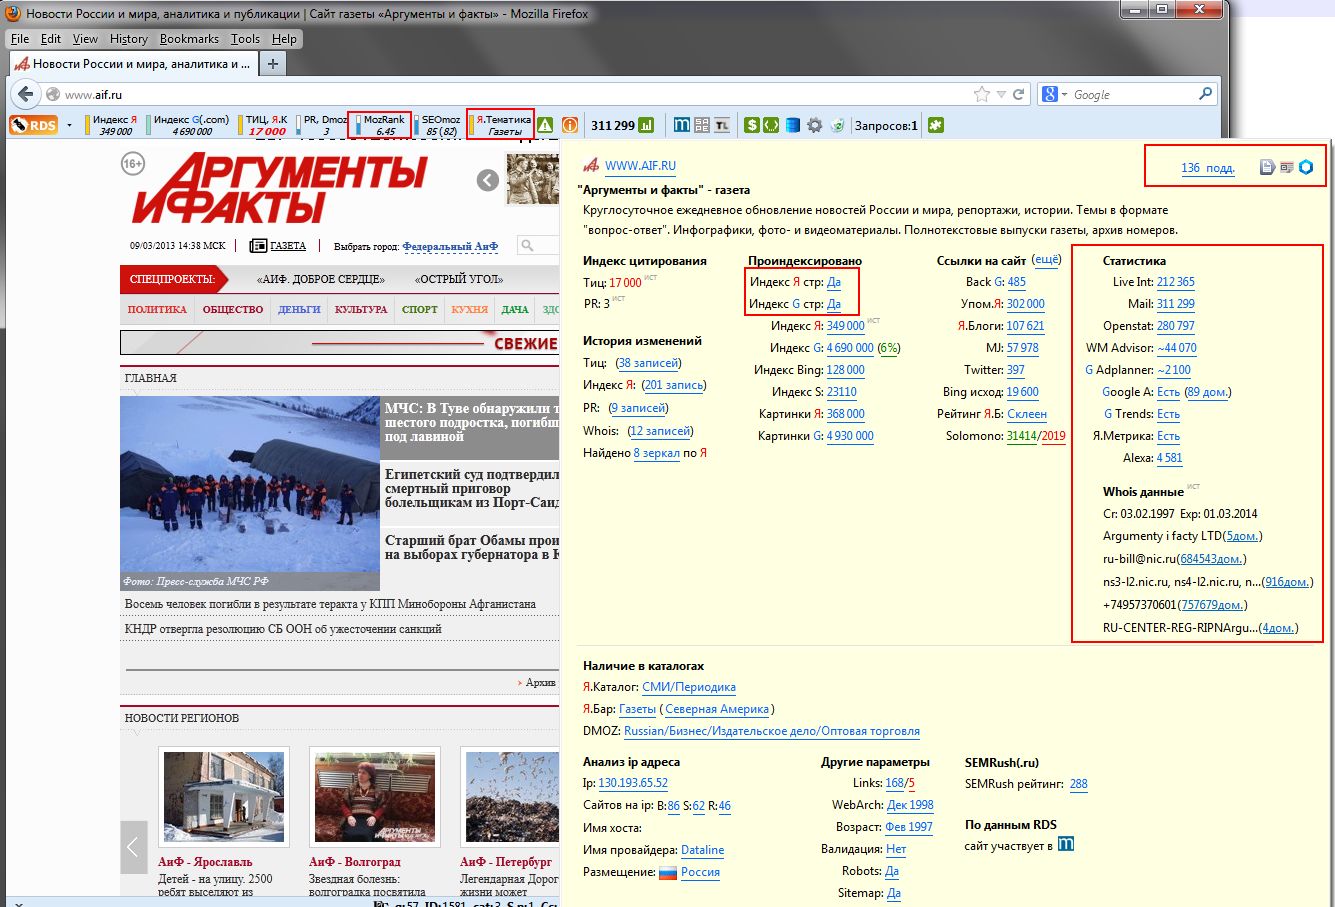Click the blue hexagon icon in panel header

1306,167
